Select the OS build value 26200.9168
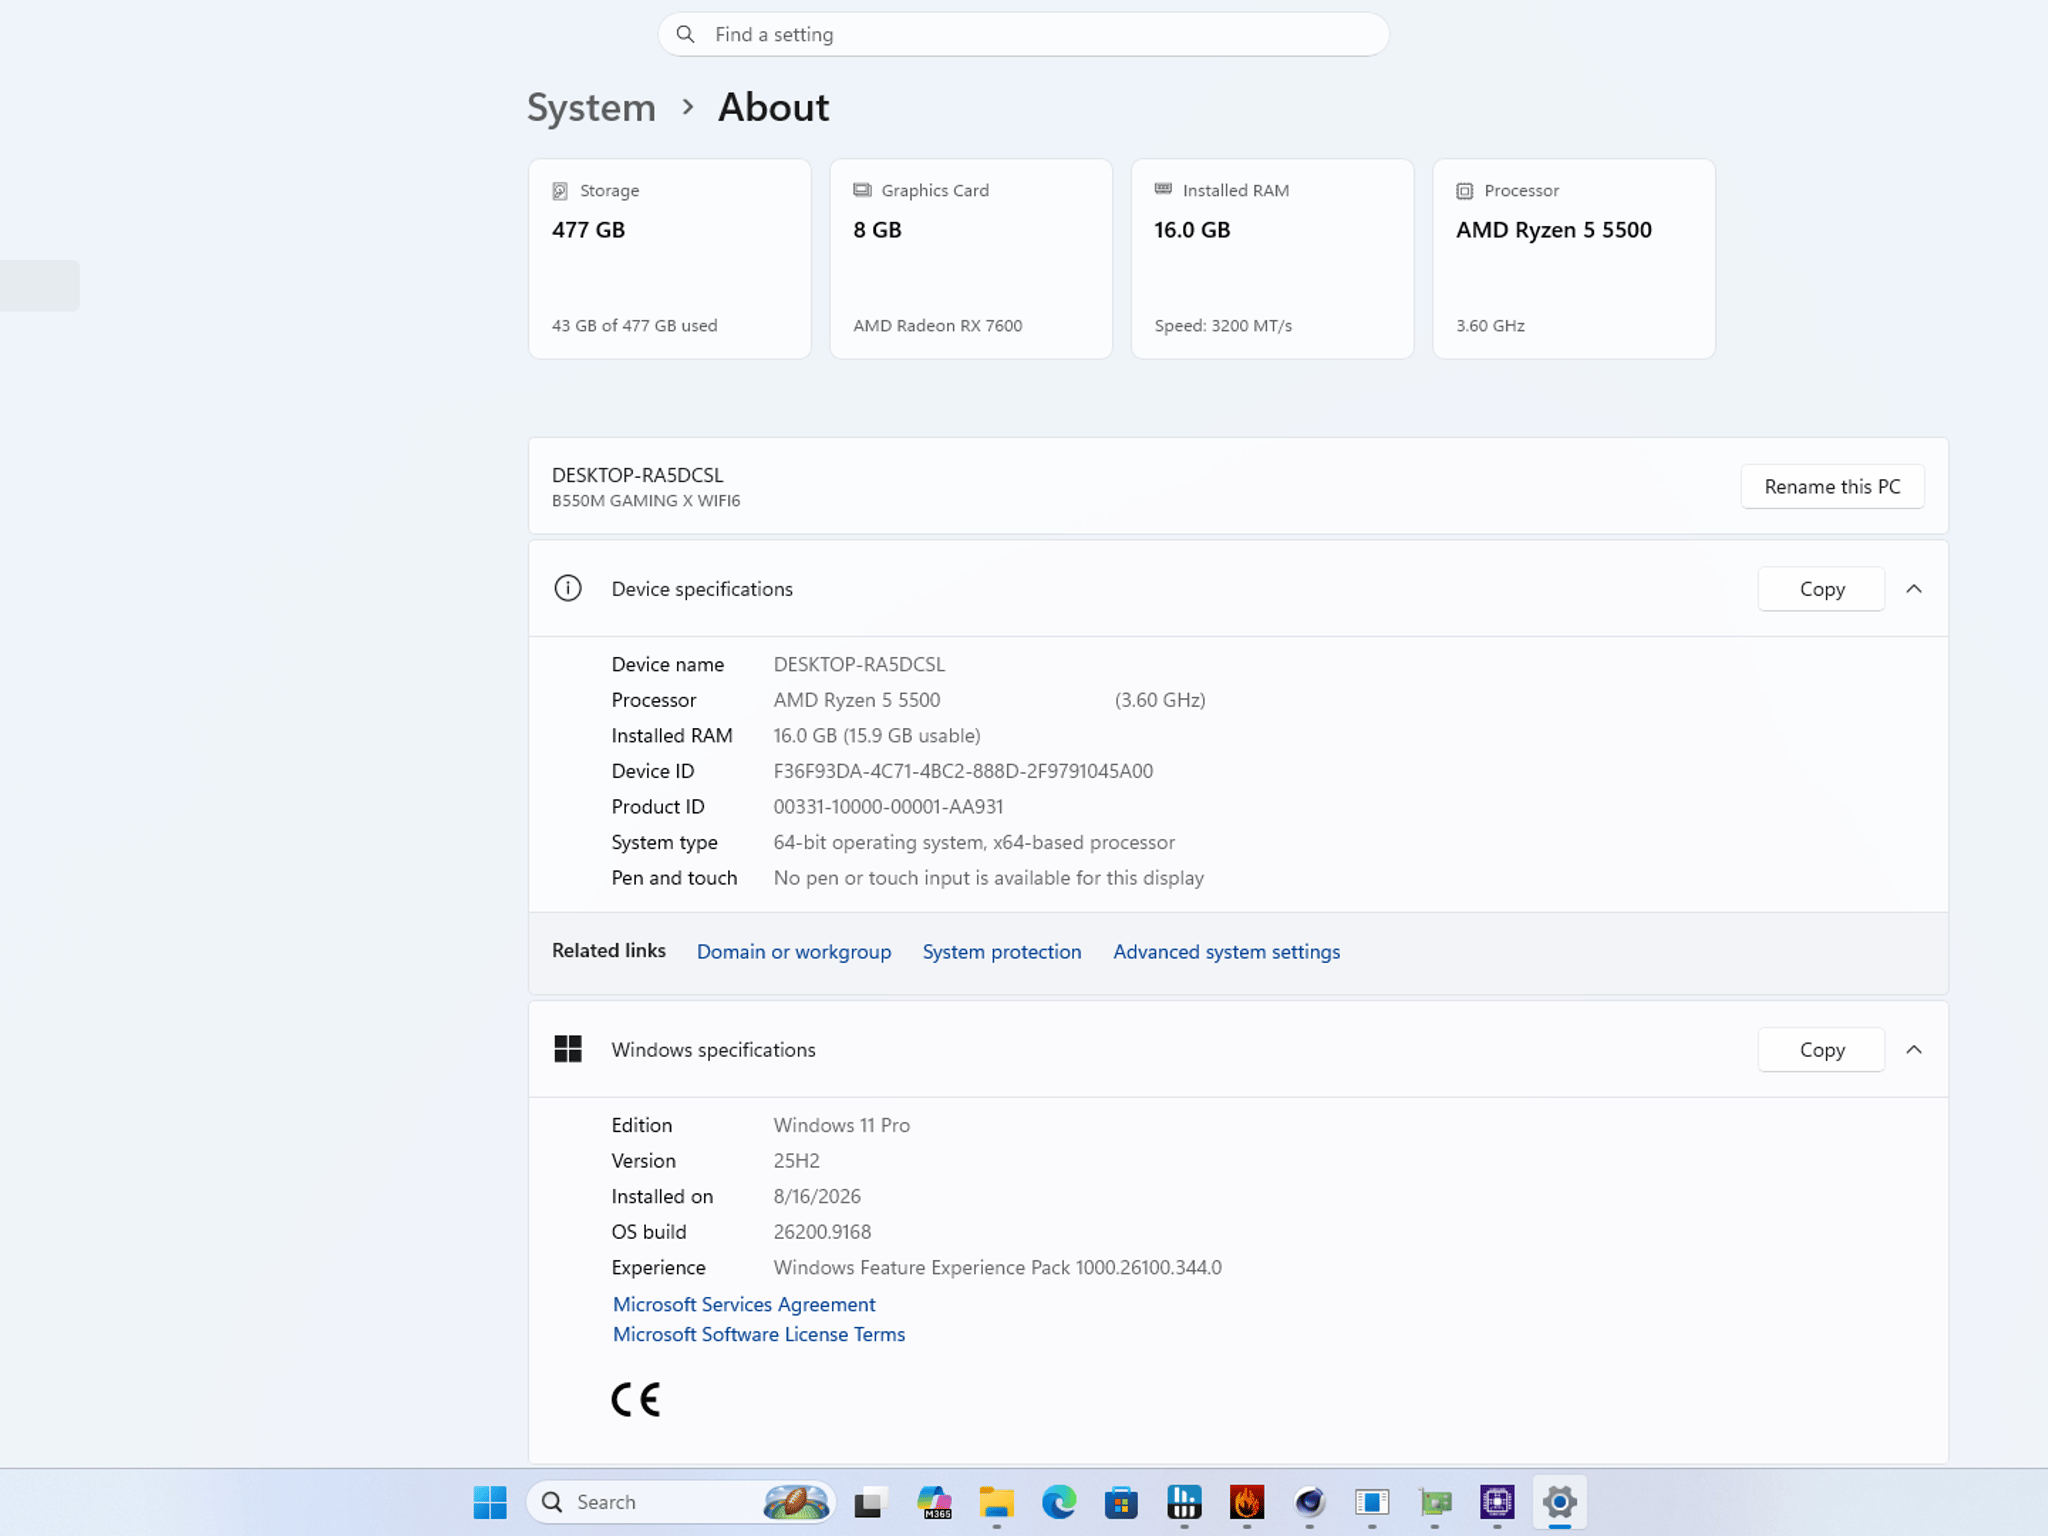 (822, 1232)
